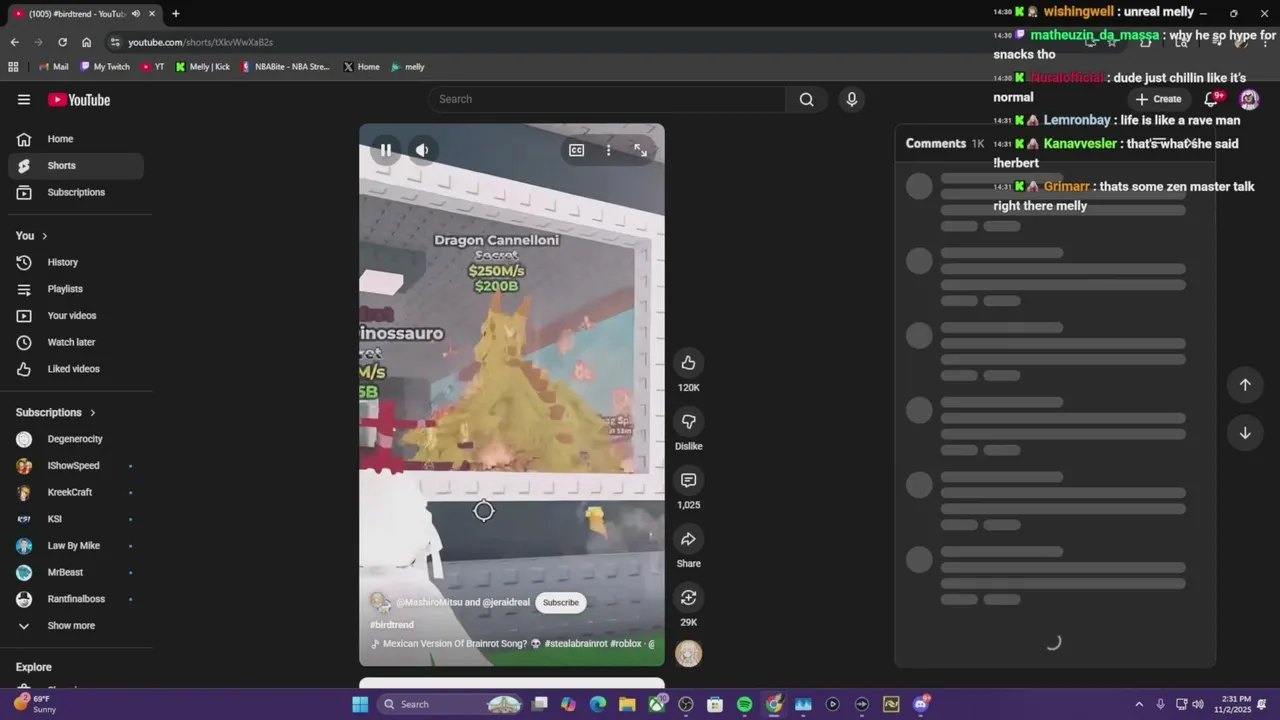Open the MrBeast channel

pyautogui.click(x=76, y=572)
